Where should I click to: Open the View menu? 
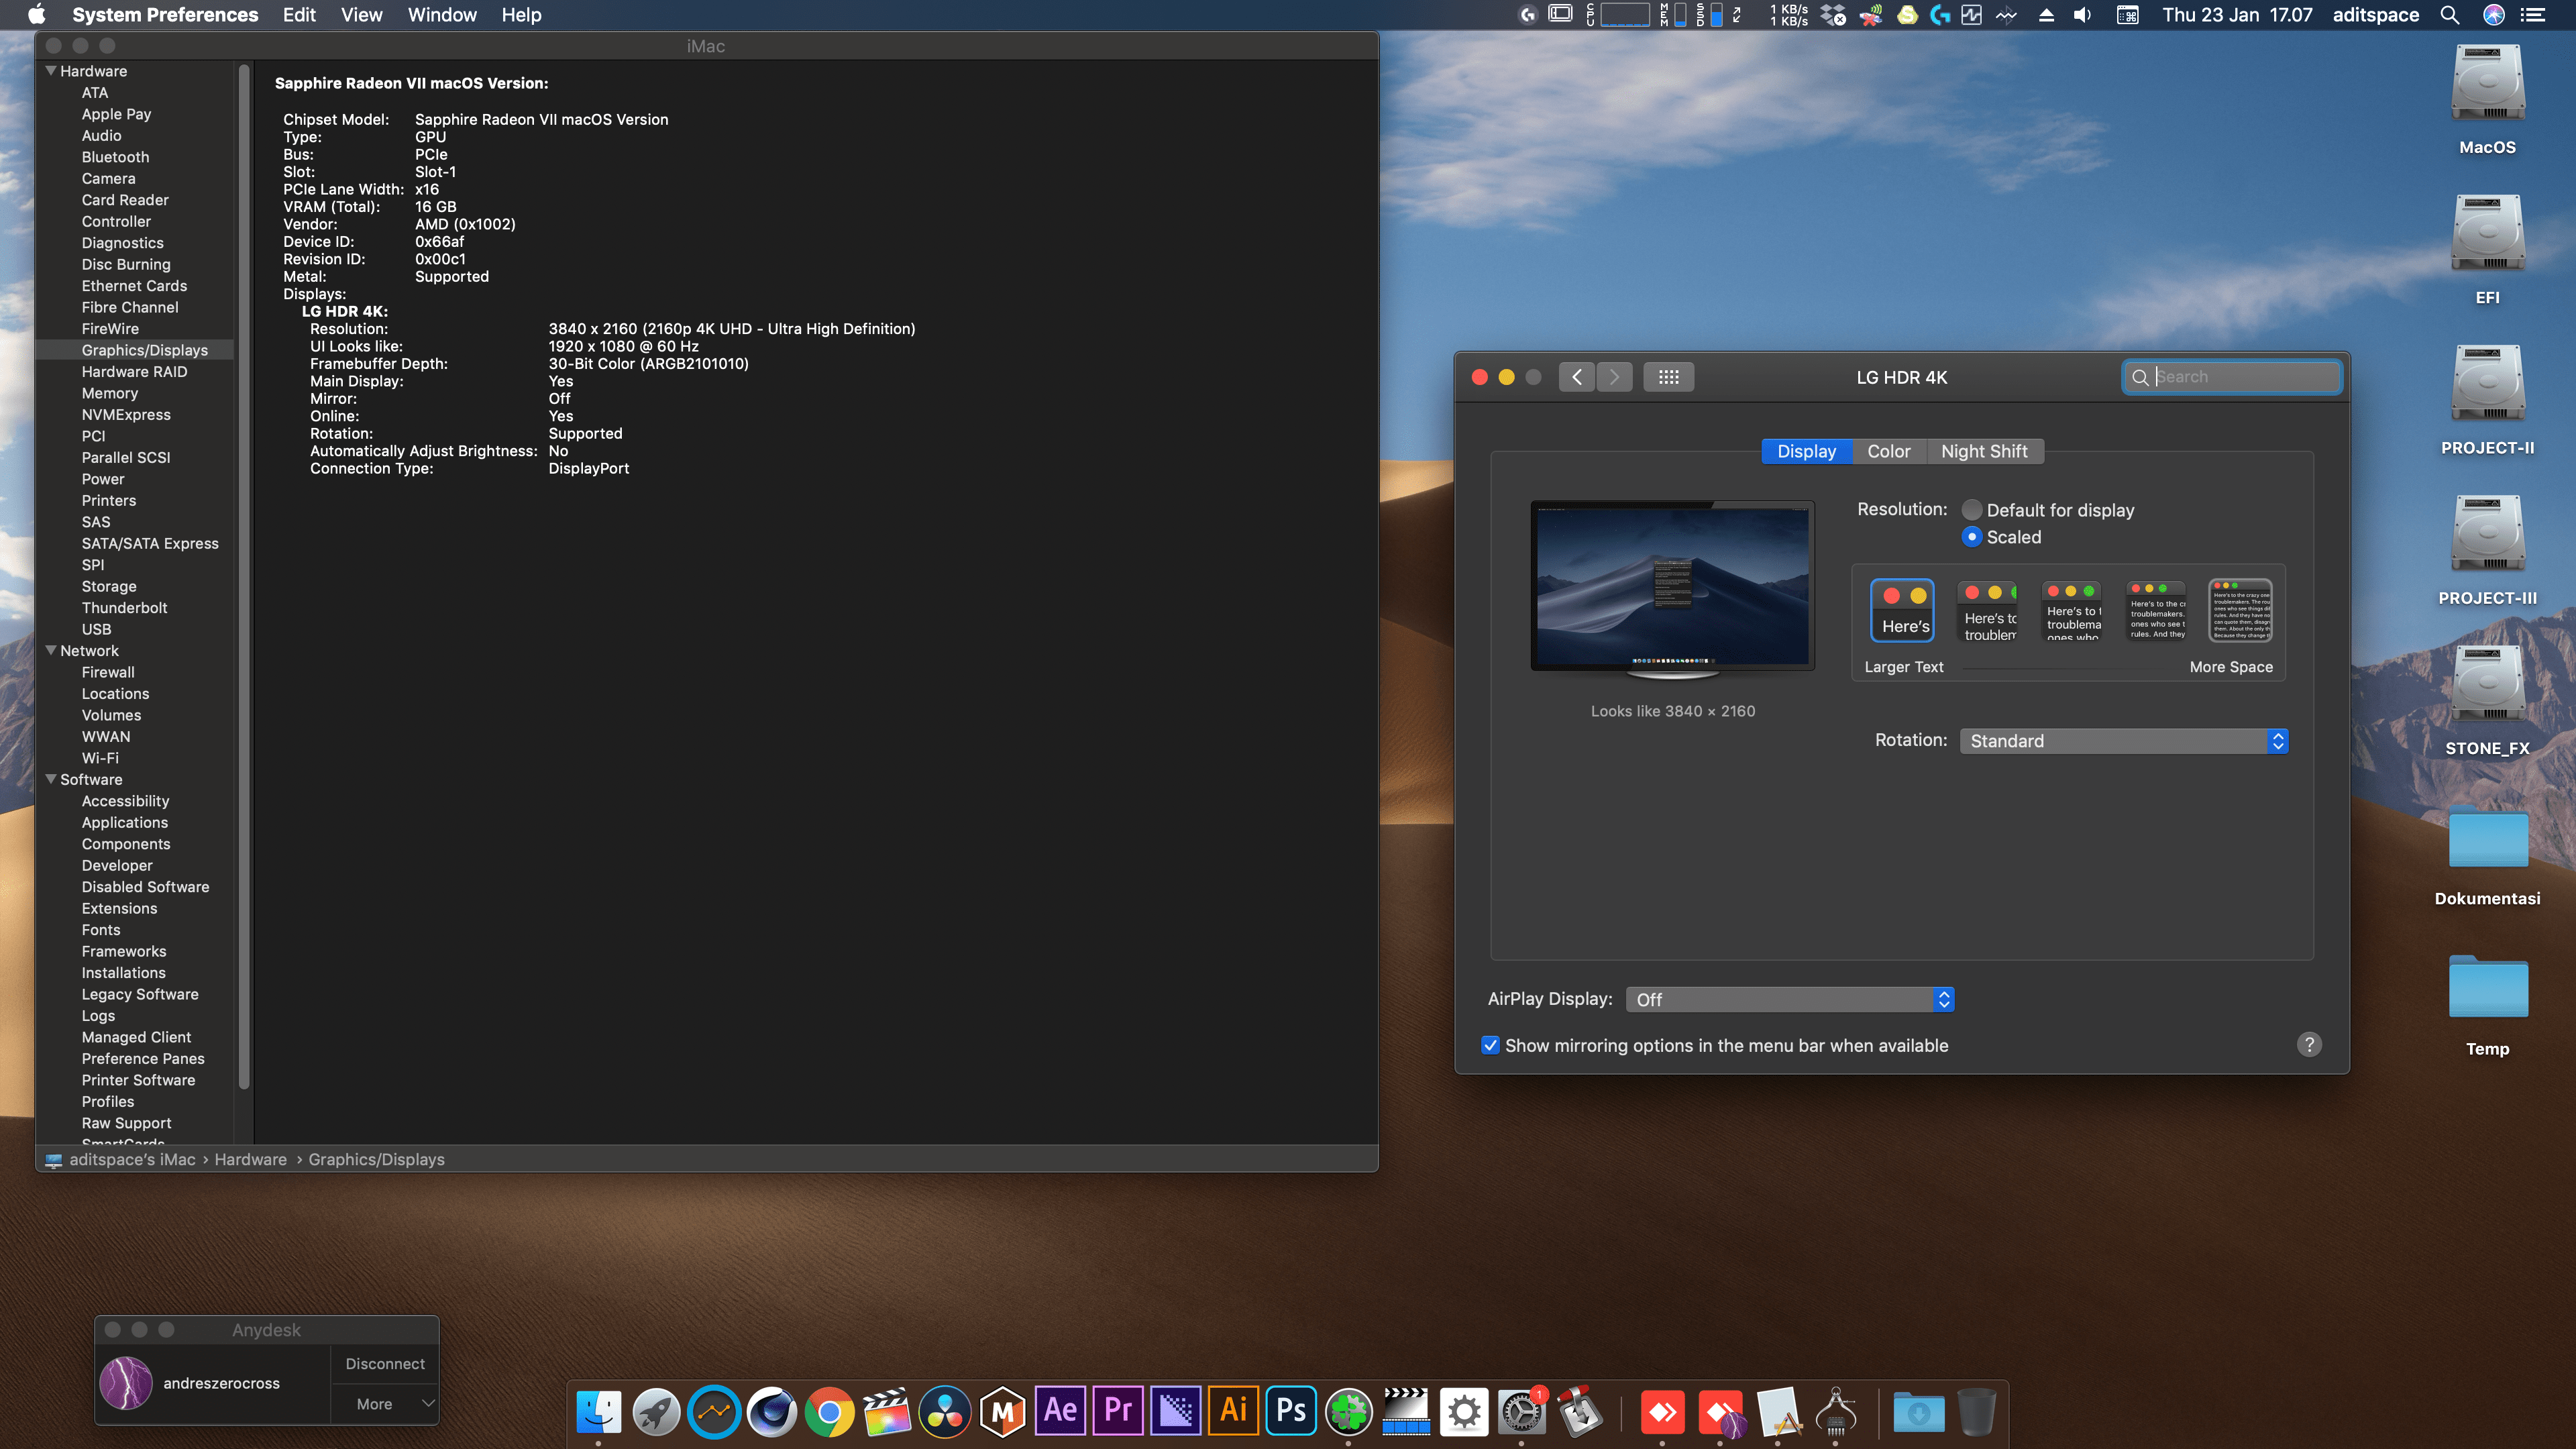point(361,15)
